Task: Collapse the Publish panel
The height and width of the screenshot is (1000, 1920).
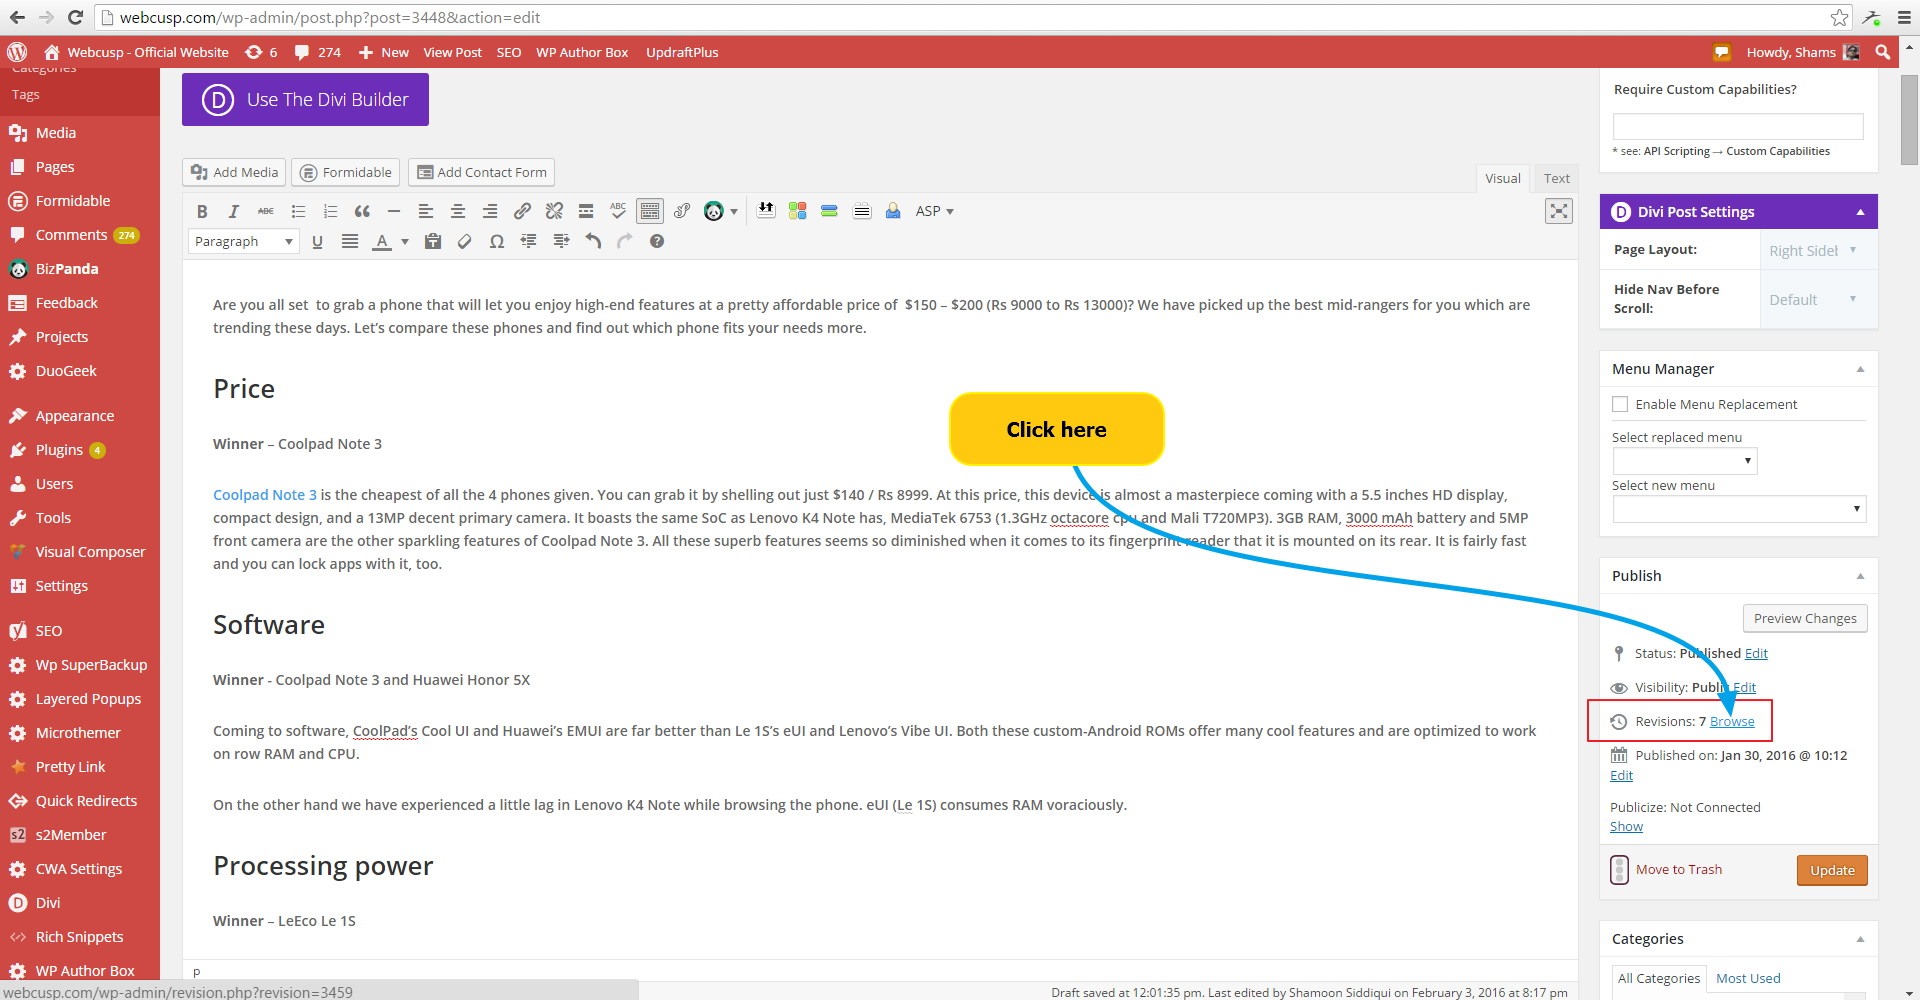Action: pyautogui.click(x=1860, y=576)
